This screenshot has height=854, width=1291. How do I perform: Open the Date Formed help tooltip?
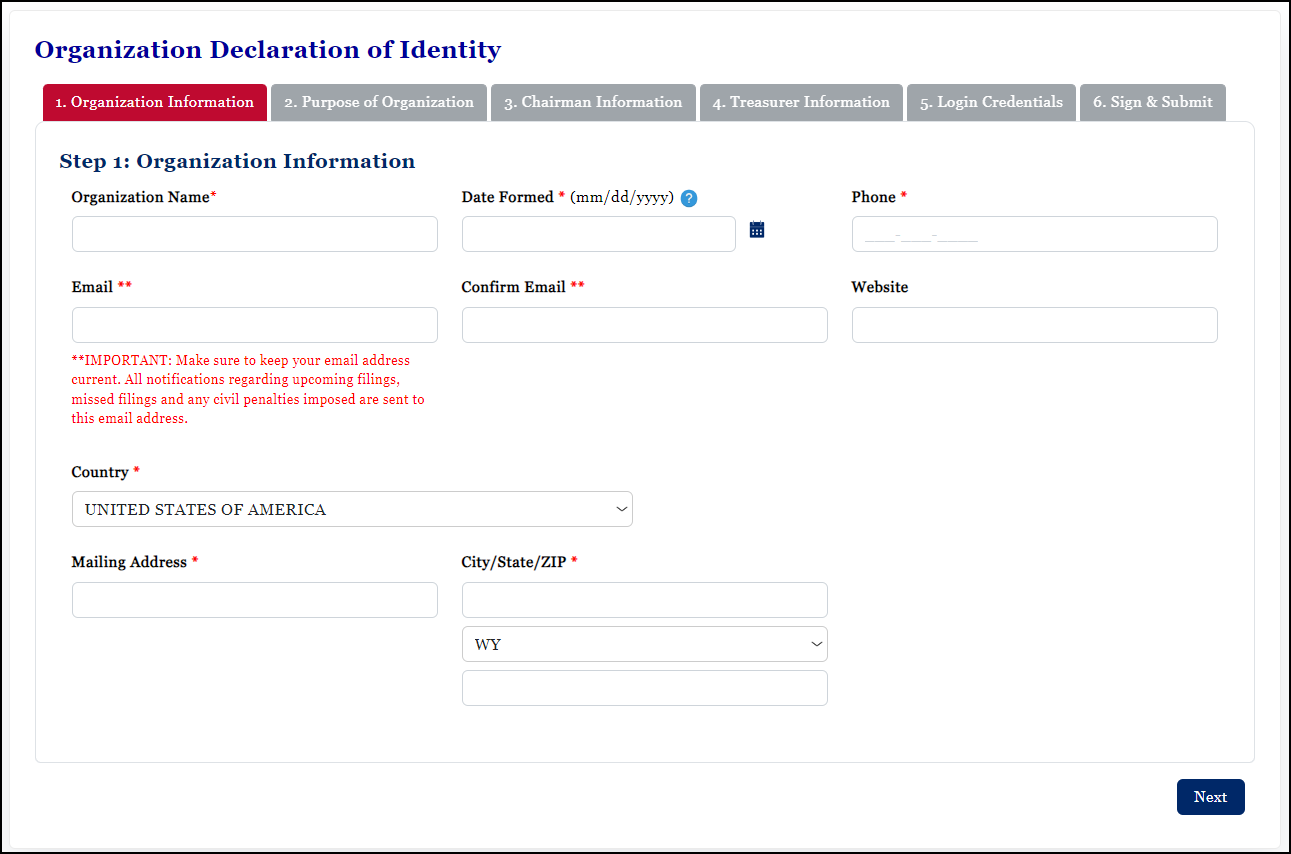pyautogui.click(x=688, y=198)
